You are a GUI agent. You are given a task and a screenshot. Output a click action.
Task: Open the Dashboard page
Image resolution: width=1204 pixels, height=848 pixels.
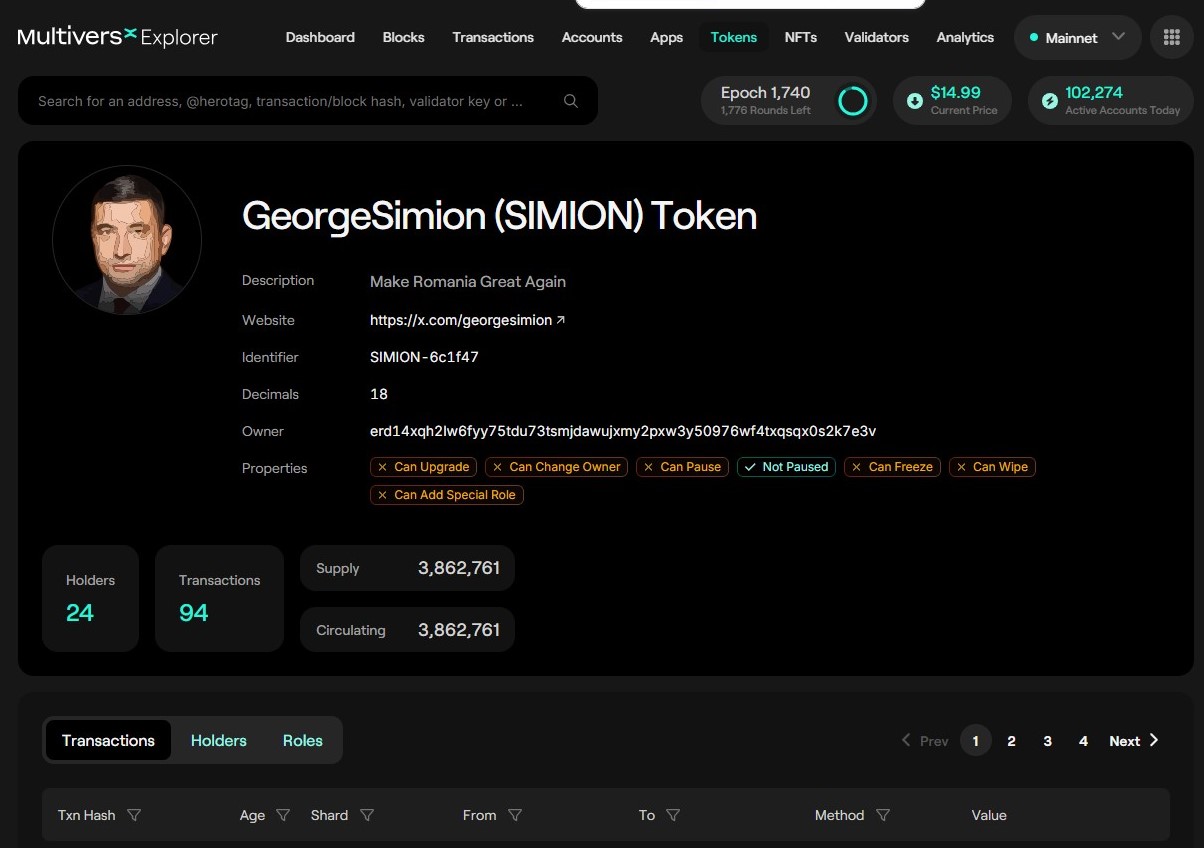coord(320,38)
